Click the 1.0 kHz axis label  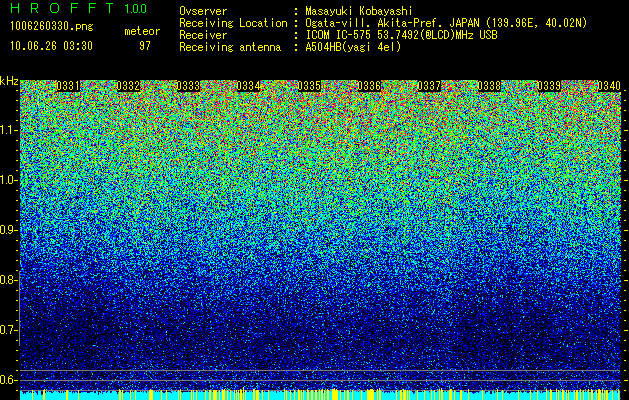click(x=9, y=180)
